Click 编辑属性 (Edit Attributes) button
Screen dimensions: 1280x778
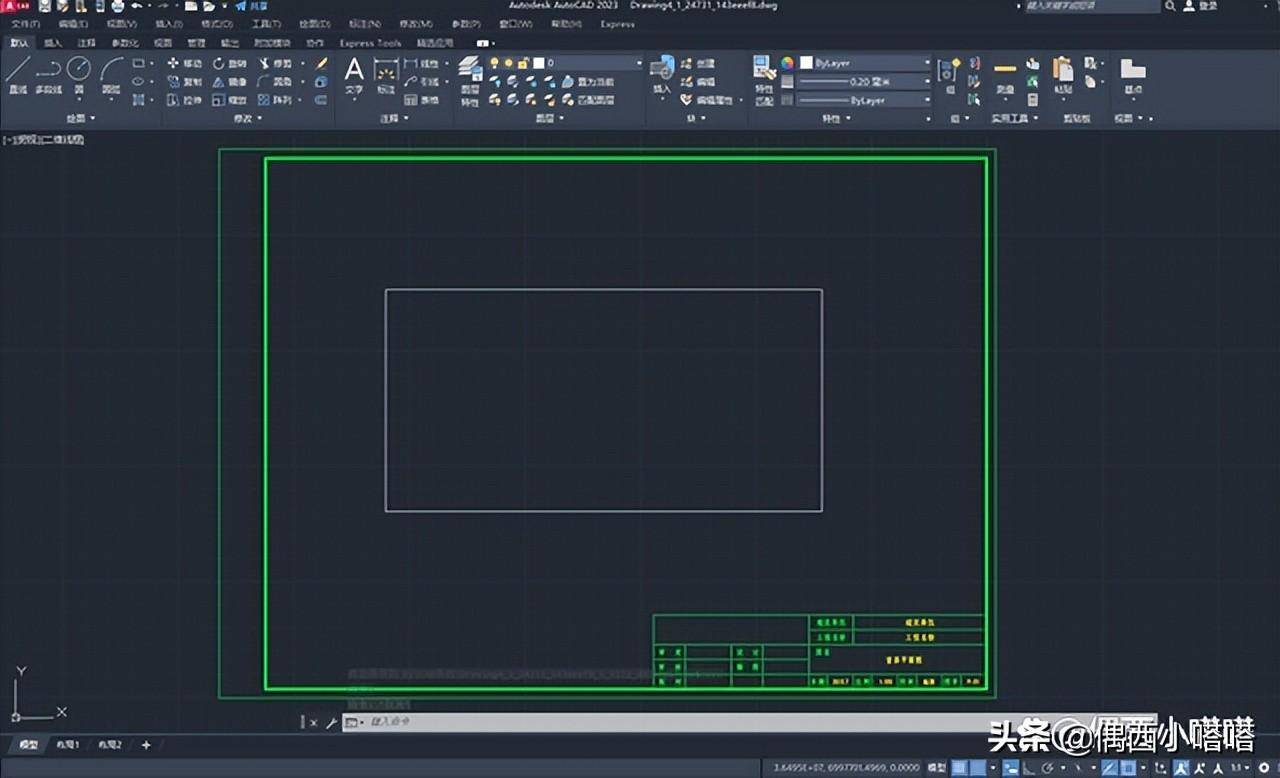coord(708,100)
